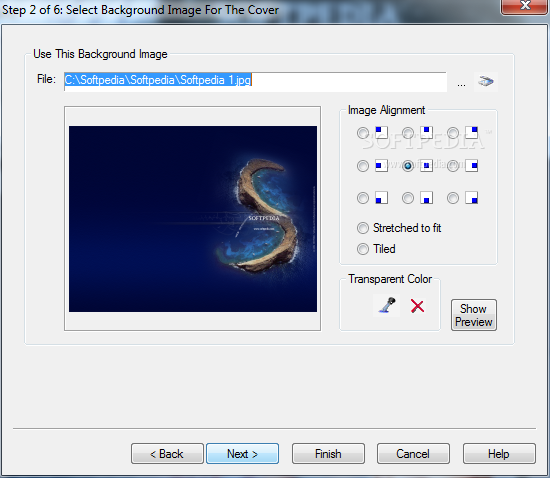Click the Show Preview button

click(474, 315)
